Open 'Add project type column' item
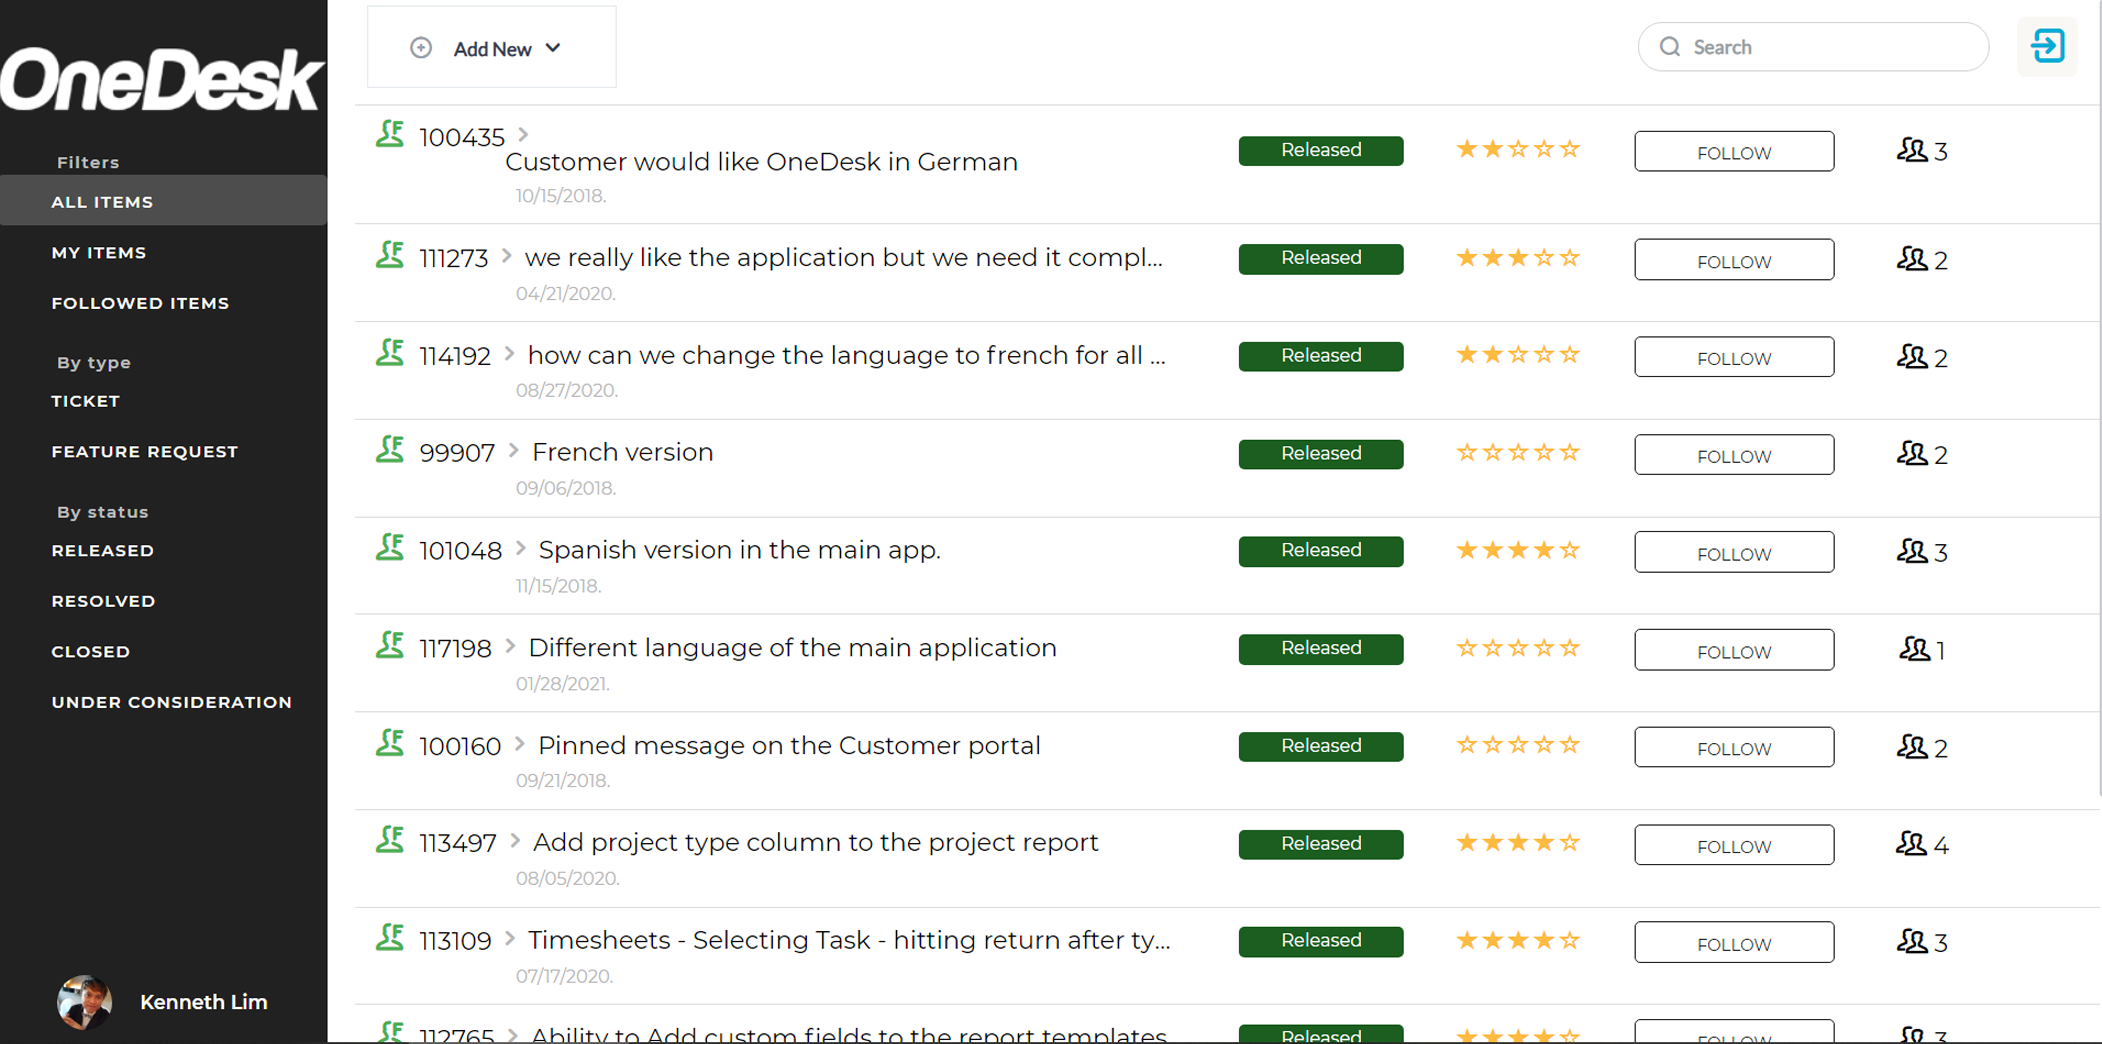Image resolution: width=2102 pixels, height=1044 pixels. tap(815, 842)
